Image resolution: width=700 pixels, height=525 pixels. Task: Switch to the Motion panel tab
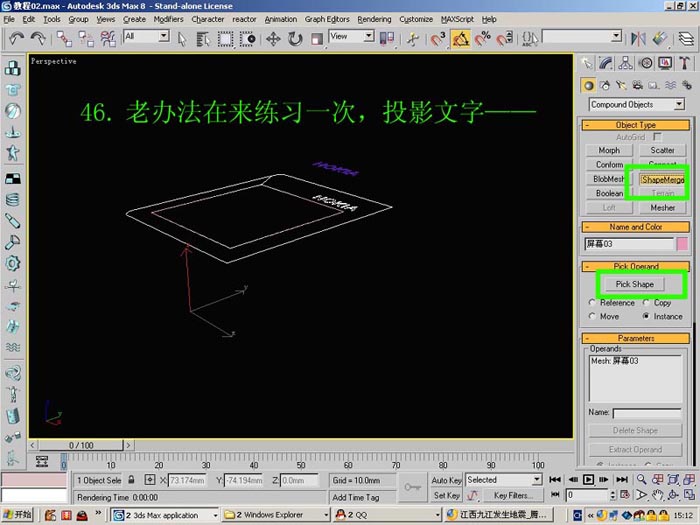click(646, 63)
